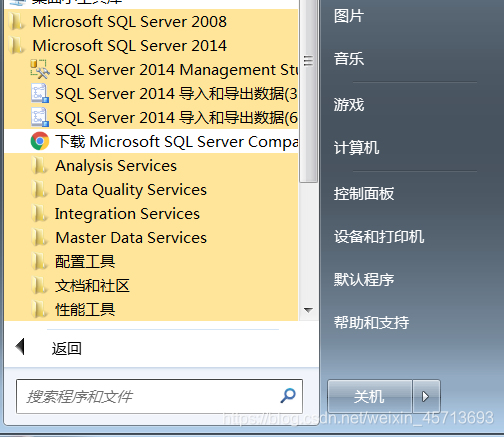Click the 搜索程序和文件 search field
504x437 pixels.
click(159, 396)
